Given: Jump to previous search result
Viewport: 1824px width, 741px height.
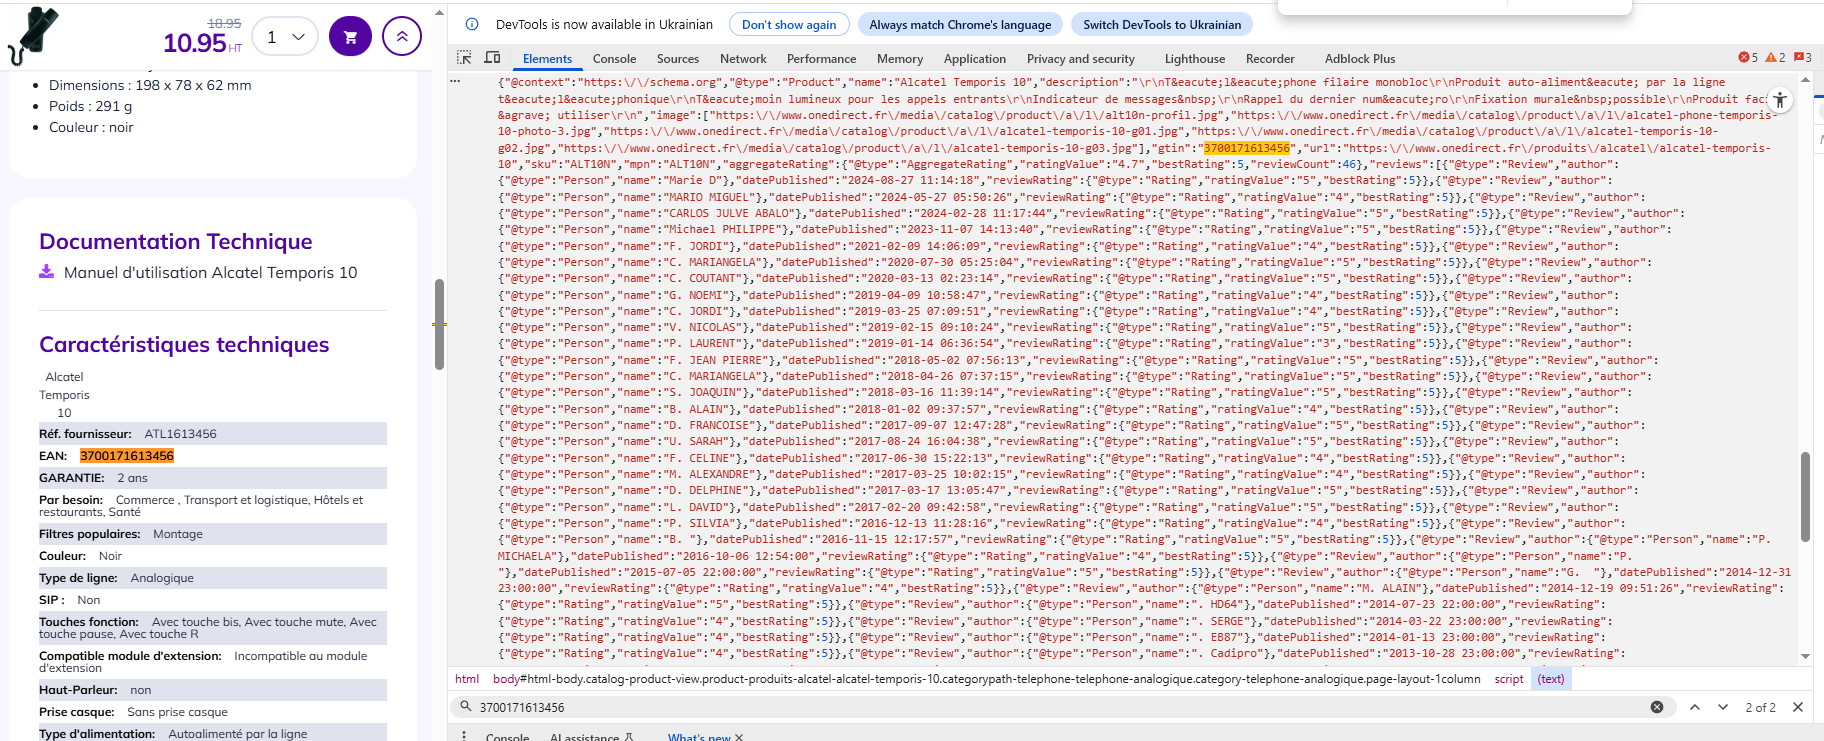Looking at the screenshot, I should [1695, 707].
